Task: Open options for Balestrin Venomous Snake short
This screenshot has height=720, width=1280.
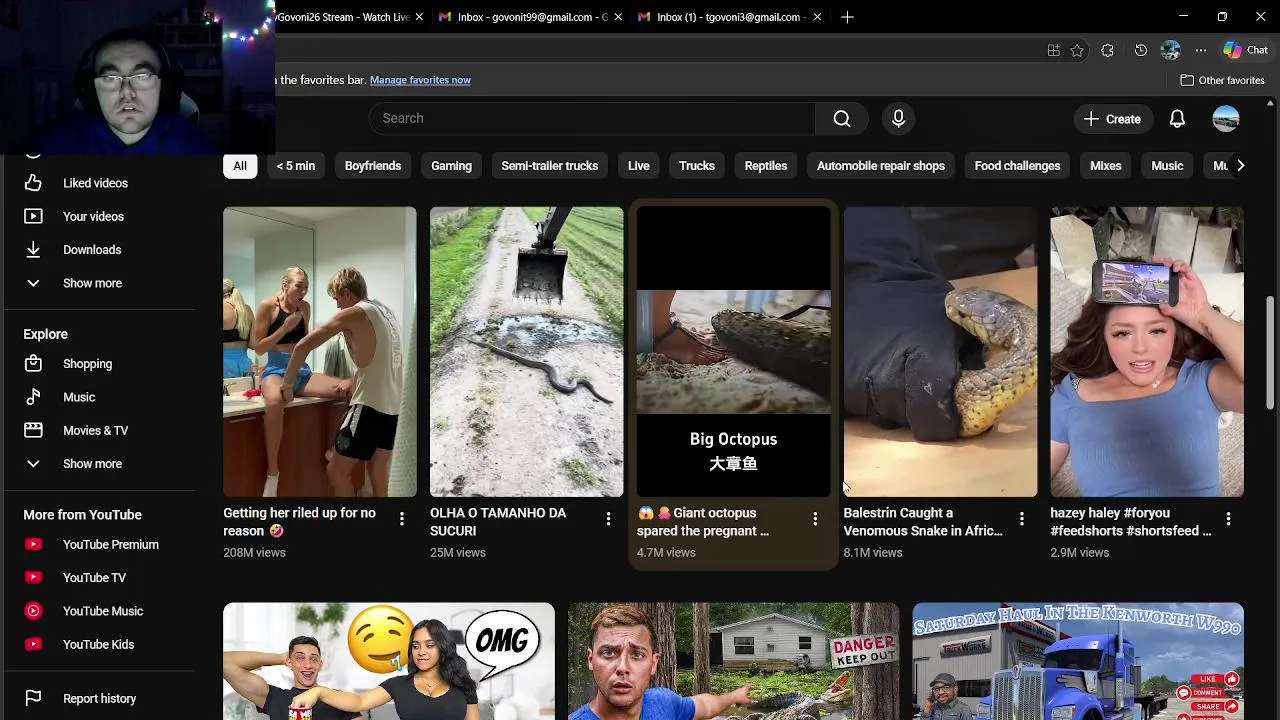Action: click(x=1022, y=518)
